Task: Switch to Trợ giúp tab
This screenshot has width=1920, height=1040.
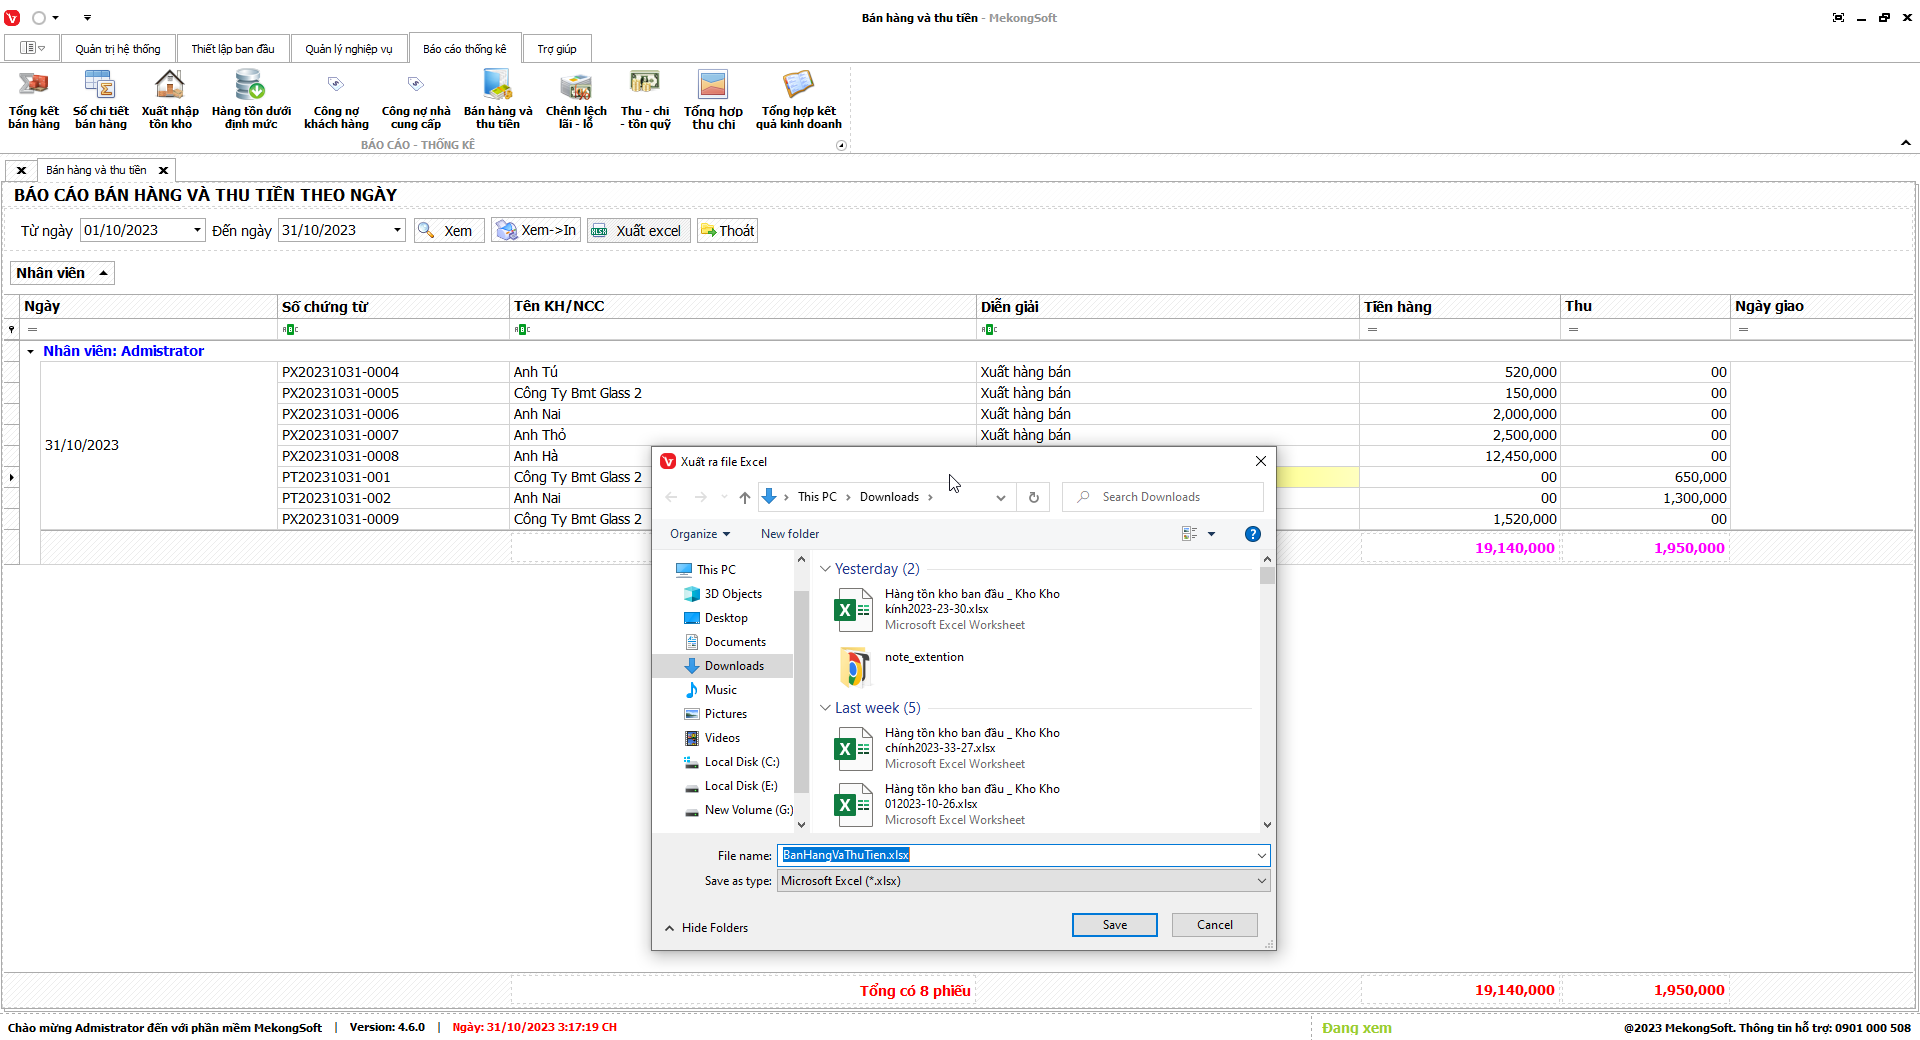Action: pos(557,49)
